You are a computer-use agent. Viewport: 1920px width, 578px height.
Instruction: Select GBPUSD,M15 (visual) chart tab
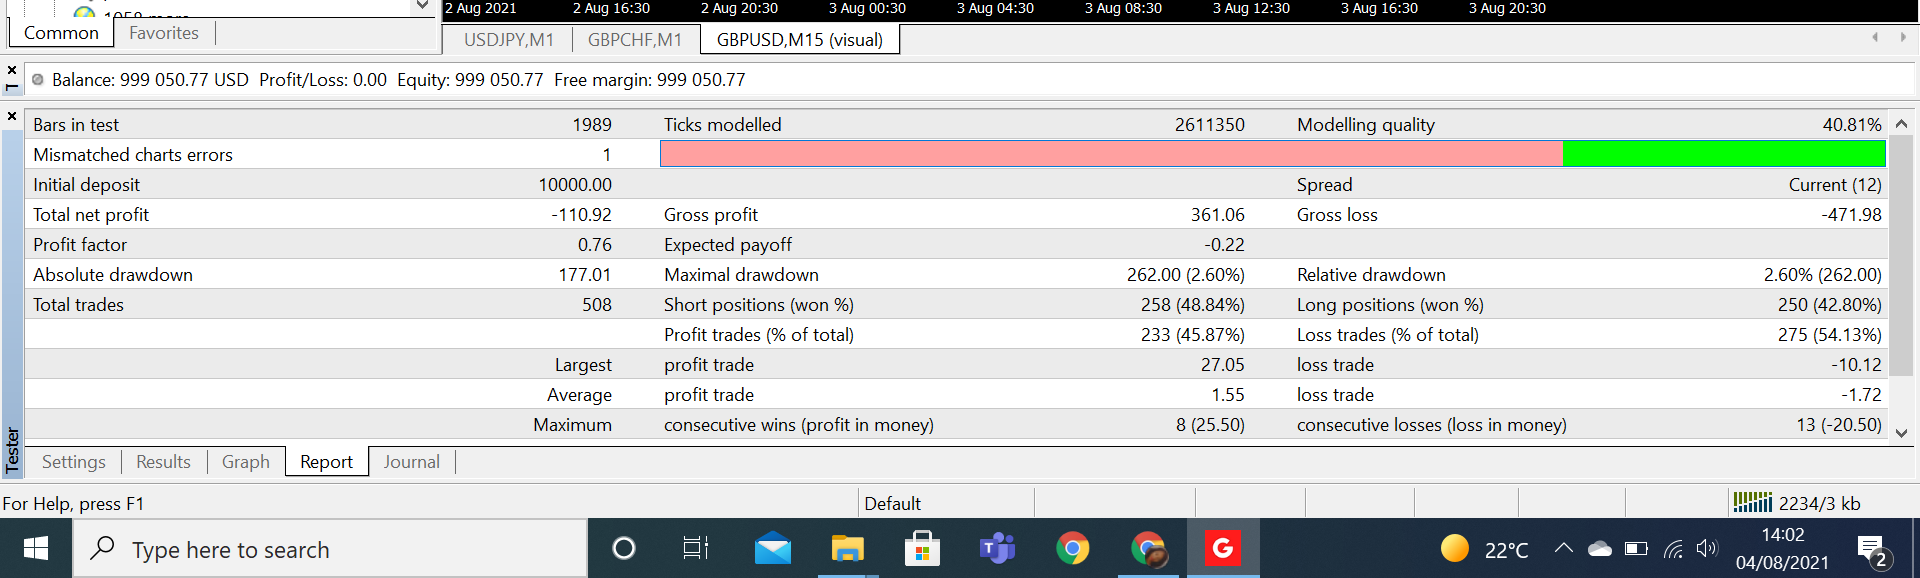800,40
